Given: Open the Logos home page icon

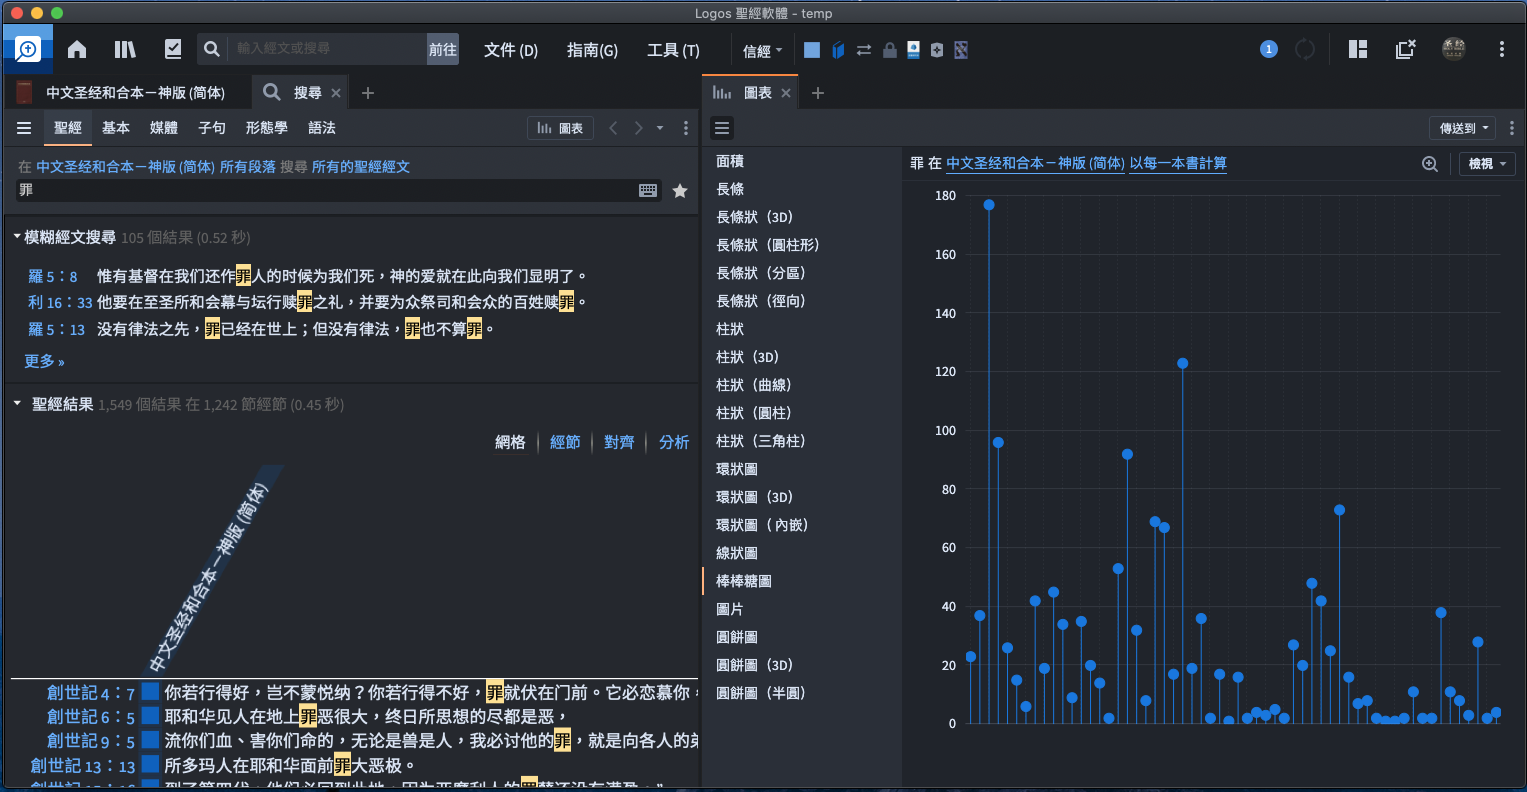Looking at the screenshot, I should pyautogui.click(x=77, y=49).
